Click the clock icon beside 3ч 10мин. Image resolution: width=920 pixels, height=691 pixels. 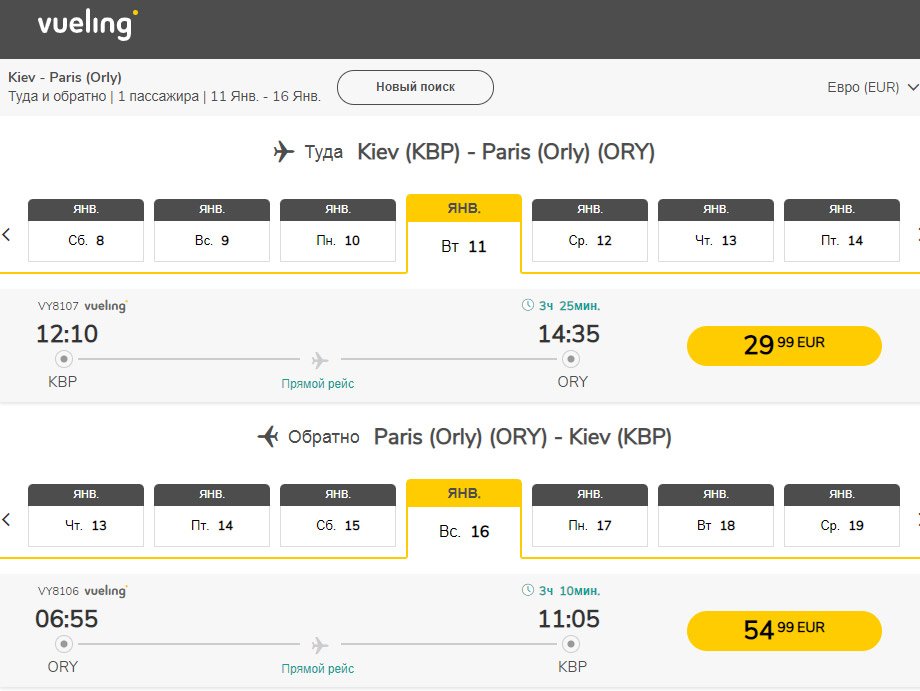pos(528,591)
